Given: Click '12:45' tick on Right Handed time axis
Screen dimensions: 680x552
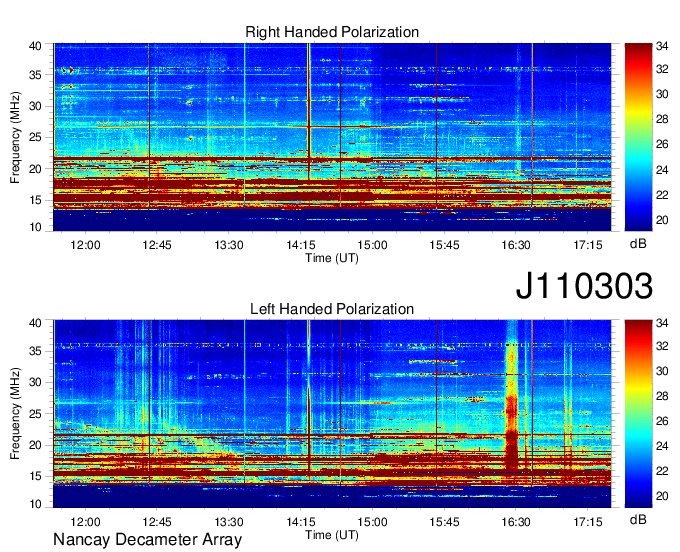Looking at the screenshot, I should [x=157, y=245].
